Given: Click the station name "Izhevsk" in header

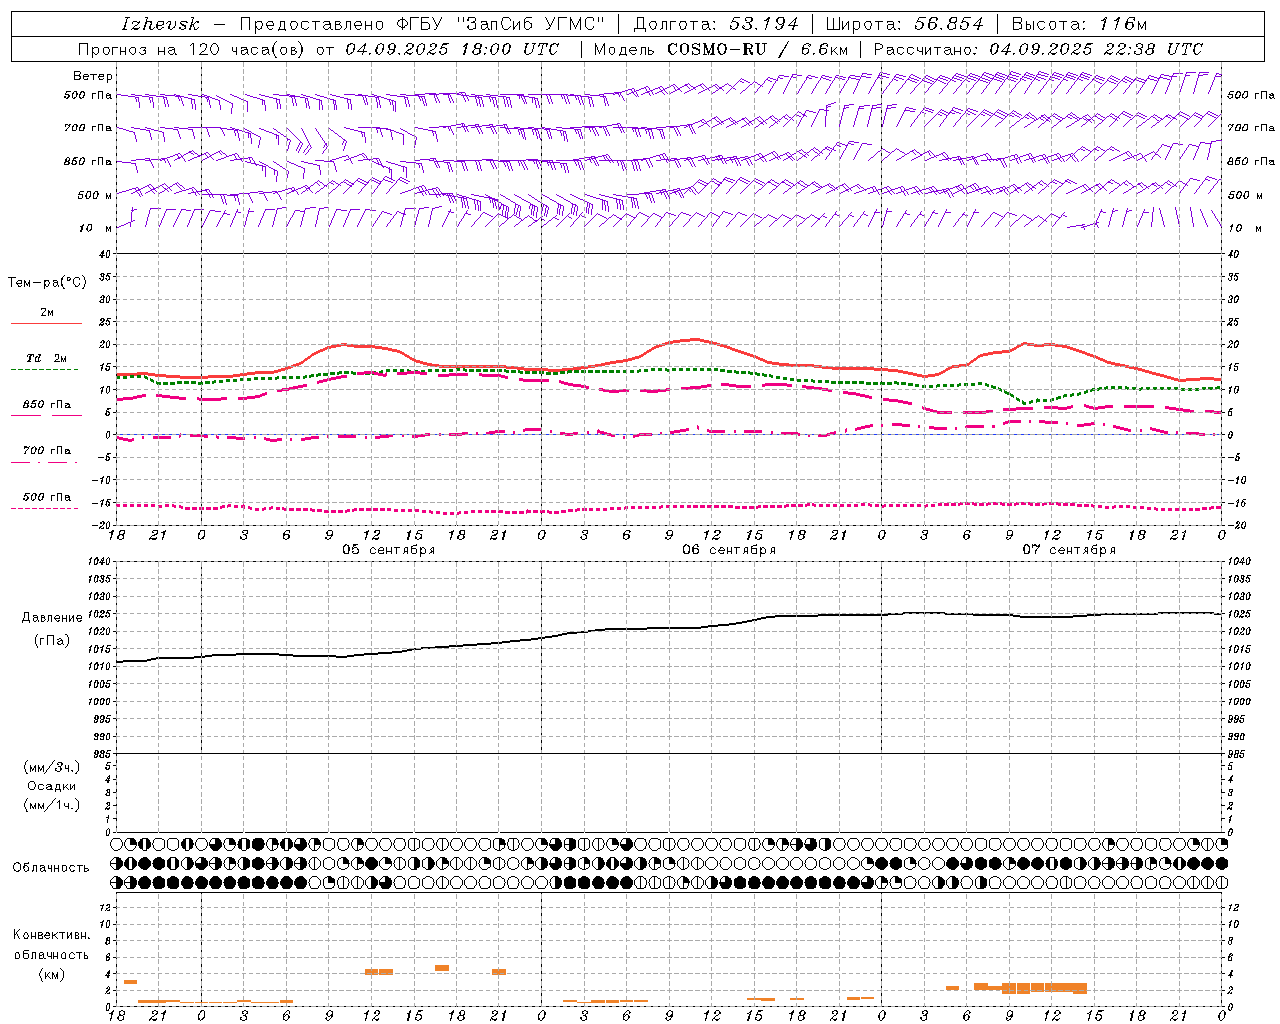Looking at the screenshot, I should [160, 24].
